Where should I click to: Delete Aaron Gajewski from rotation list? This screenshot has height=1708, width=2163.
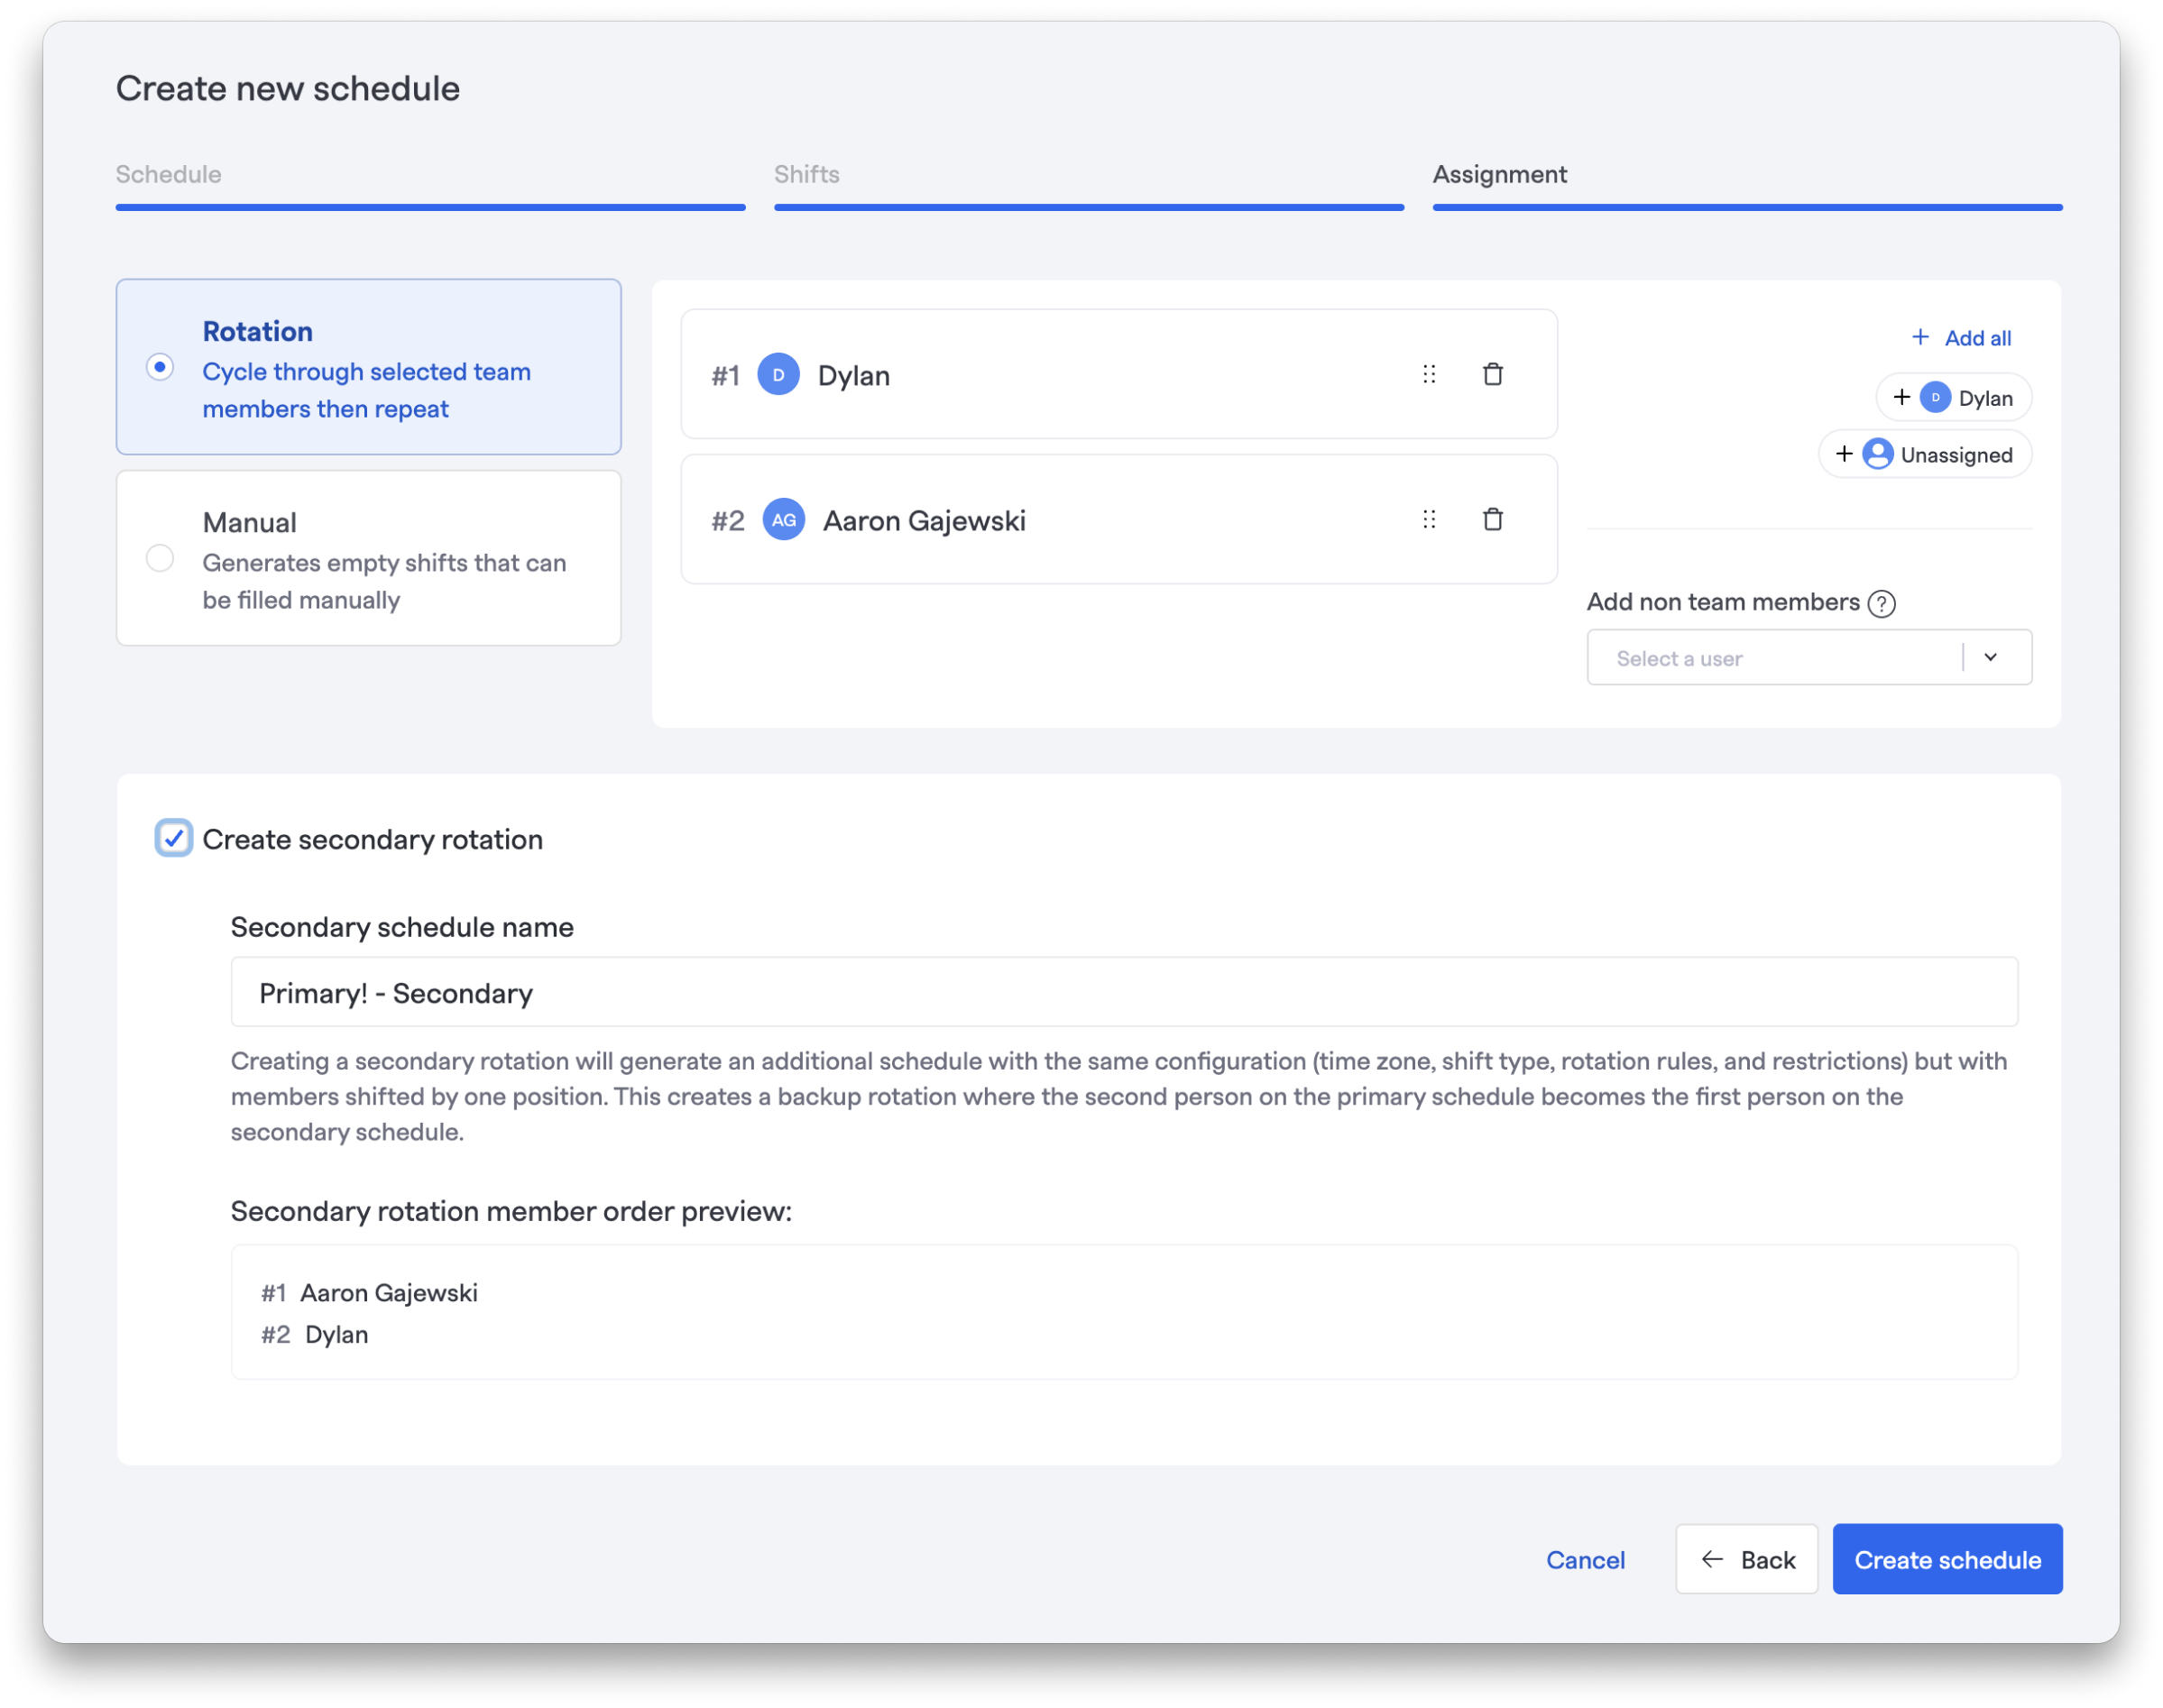[1492, 519]
